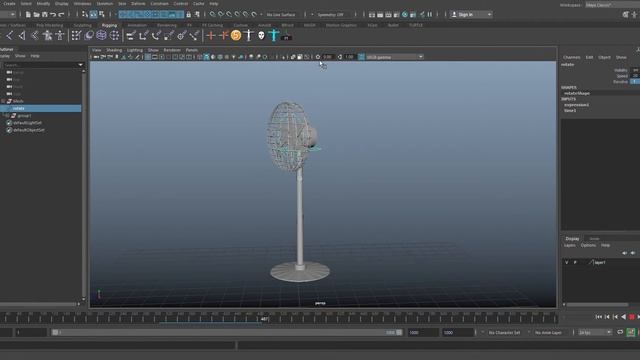Open the Outliner search filter dropdown arrow
This screenshot has width=640, height=360.
80,65
